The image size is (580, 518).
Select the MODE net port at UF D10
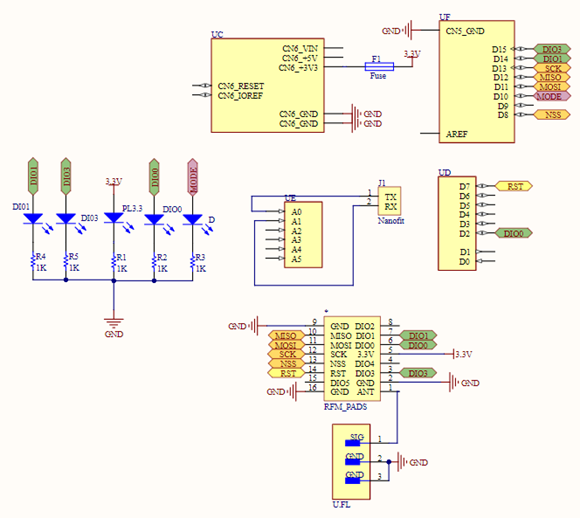pos(552,96)
